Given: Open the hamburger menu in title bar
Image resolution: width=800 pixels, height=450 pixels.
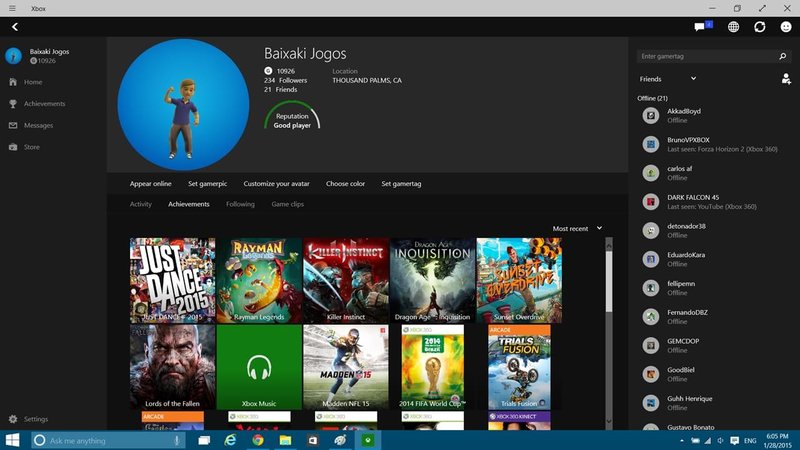Looking at the screenshot, I should pyautogui.click(x=12, y=8).
